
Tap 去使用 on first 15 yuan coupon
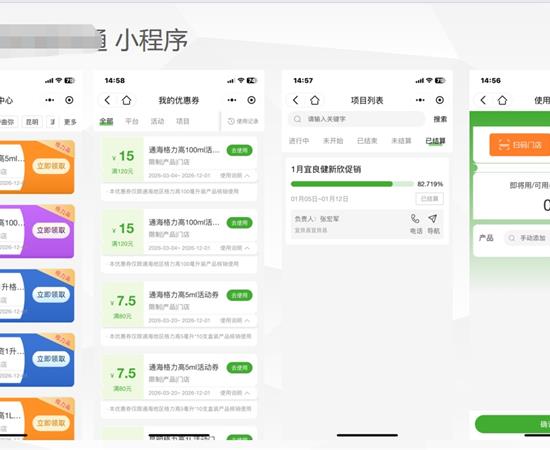[240, 150]
